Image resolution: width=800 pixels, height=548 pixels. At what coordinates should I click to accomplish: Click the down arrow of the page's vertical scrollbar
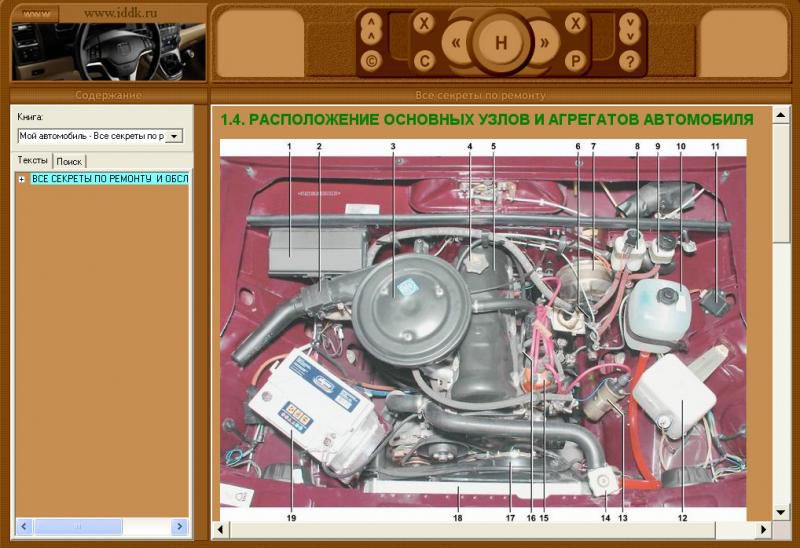coord(782,510)
